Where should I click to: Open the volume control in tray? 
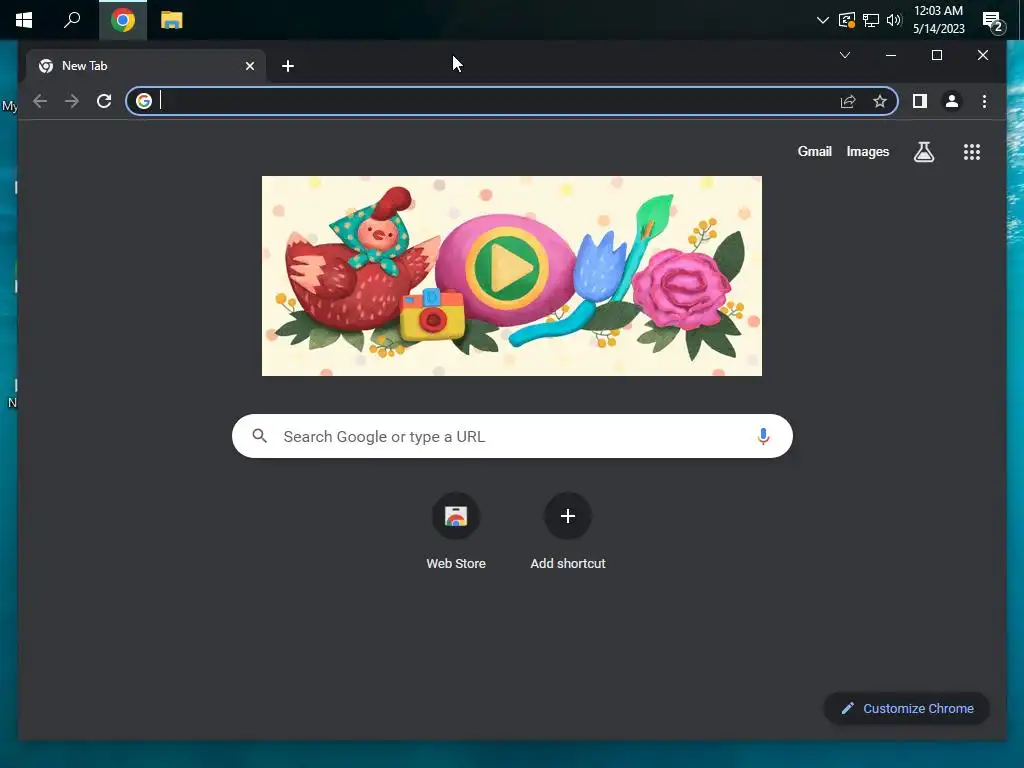[894, 20]
